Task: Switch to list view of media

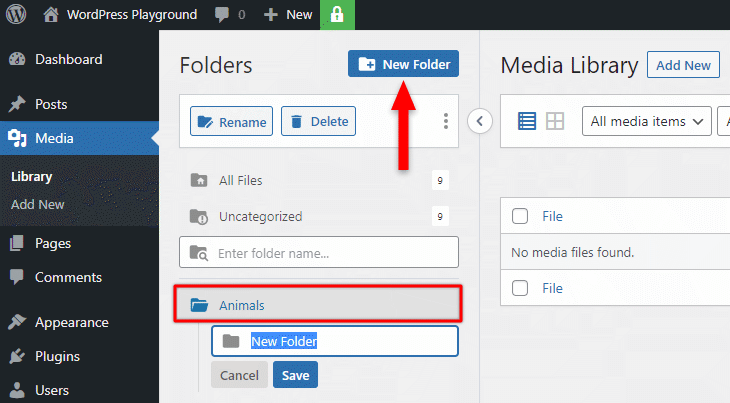Action: pos(527,121)
